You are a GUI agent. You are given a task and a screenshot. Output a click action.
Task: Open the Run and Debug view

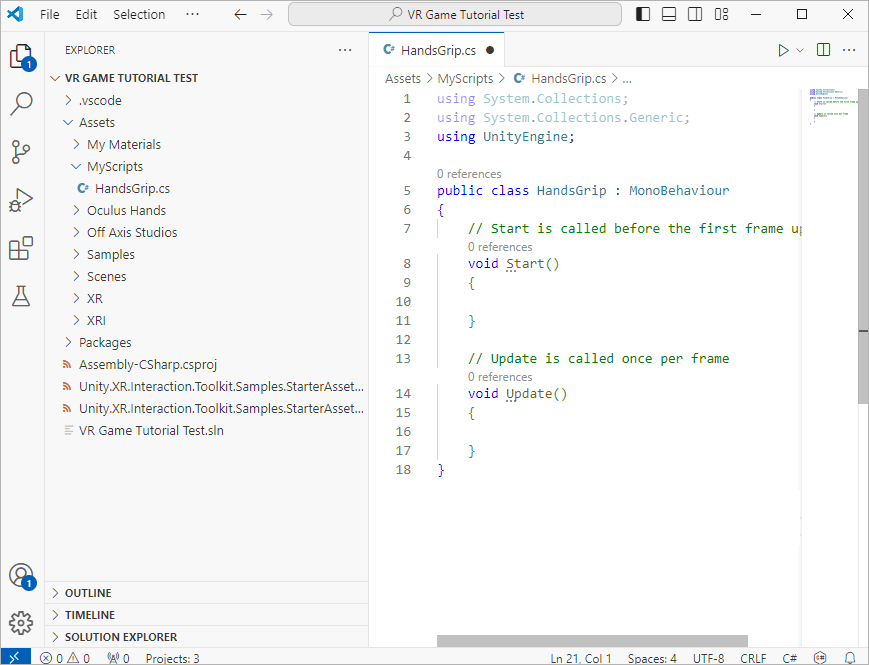(21, 200)
